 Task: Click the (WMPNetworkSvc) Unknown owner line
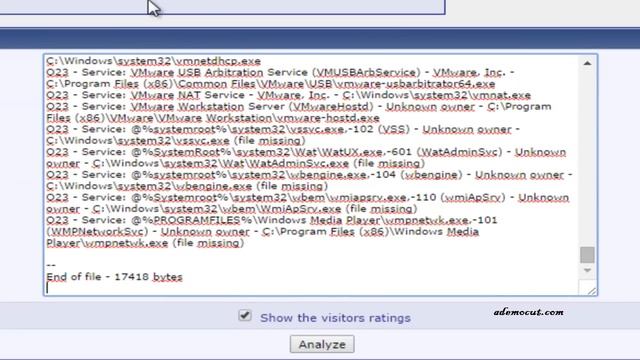point(262,232)
